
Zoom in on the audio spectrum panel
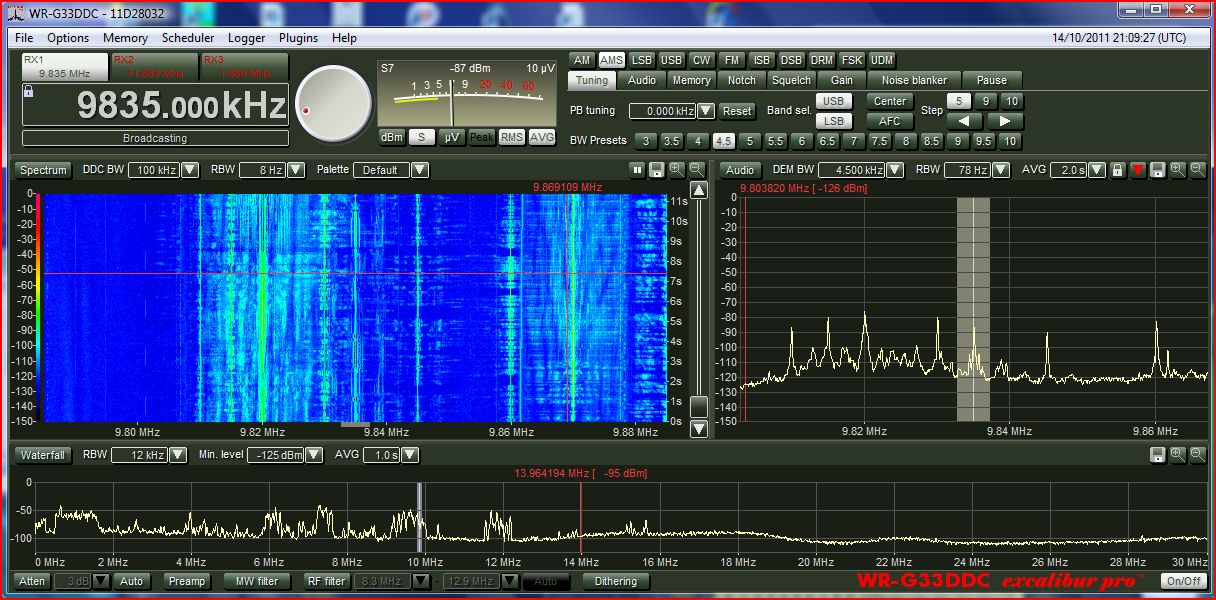coord(1177,170)
